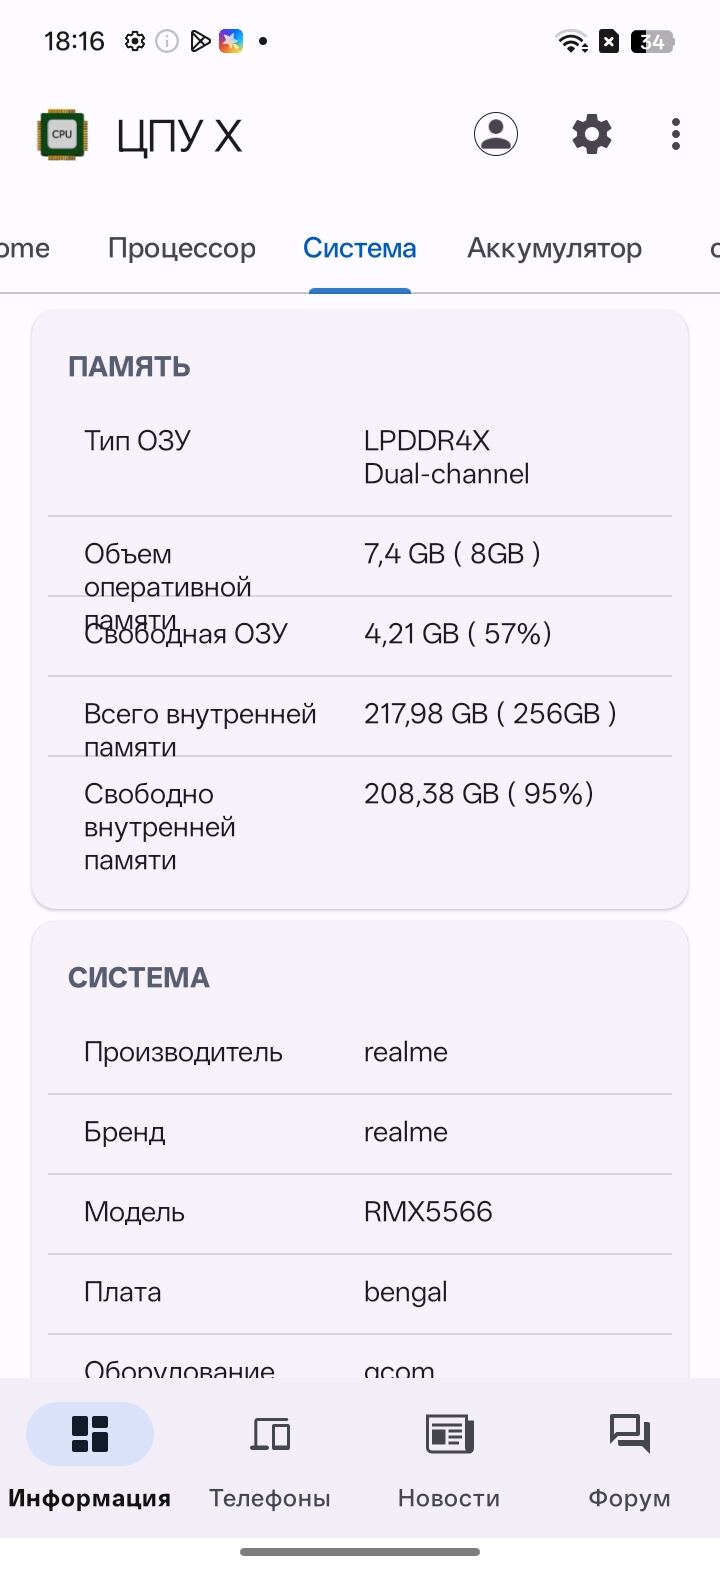Screen dimensions: 720x1570
Task: Tap the Телефоны devices icon
Action: [269, 1433]
